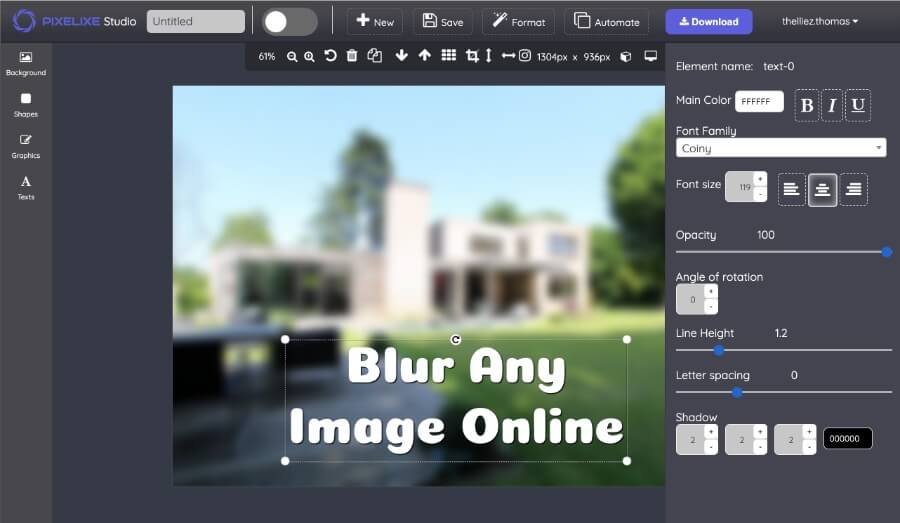Open the Shapes panel in sidebar
Viewport: 900px width, 523px height.
click(26, 104)
